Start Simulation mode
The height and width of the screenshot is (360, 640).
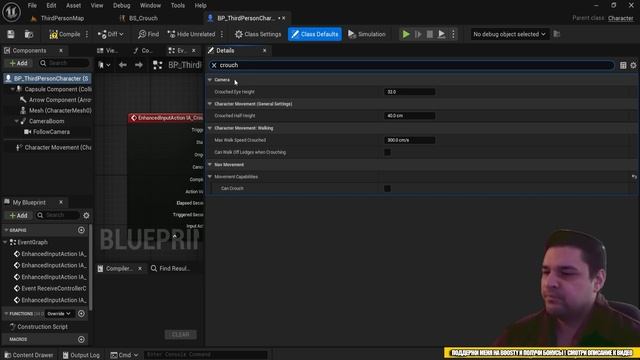(x=367, y=34)
